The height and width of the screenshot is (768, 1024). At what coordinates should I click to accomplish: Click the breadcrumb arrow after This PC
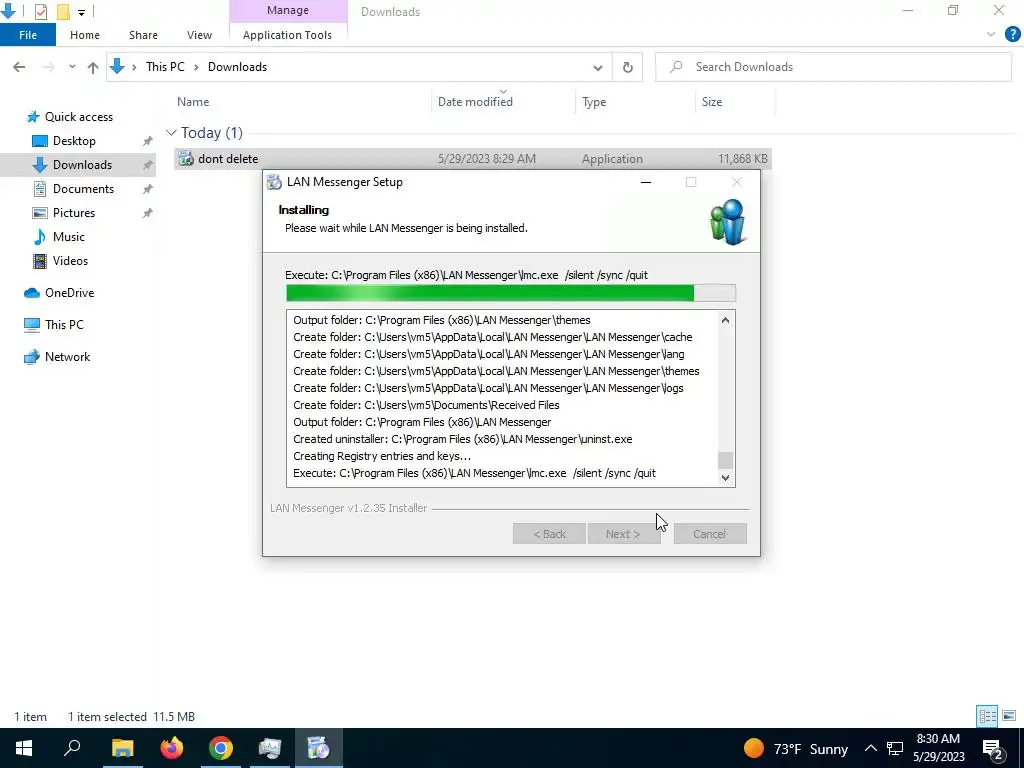[x=196, y=67]
